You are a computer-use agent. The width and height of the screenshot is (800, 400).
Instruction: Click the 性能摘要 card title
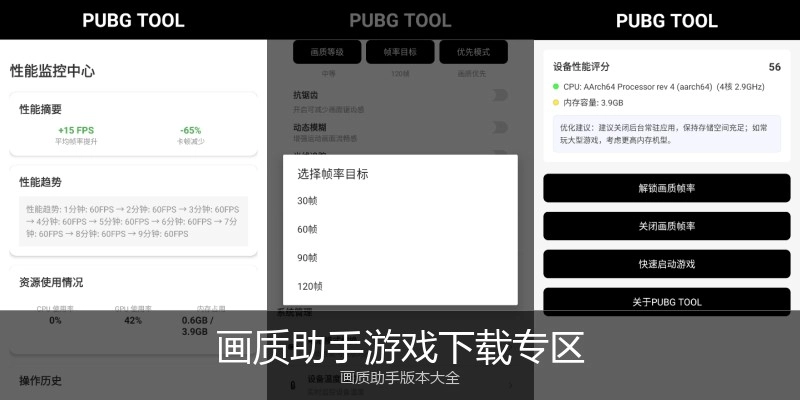[40, 109]
